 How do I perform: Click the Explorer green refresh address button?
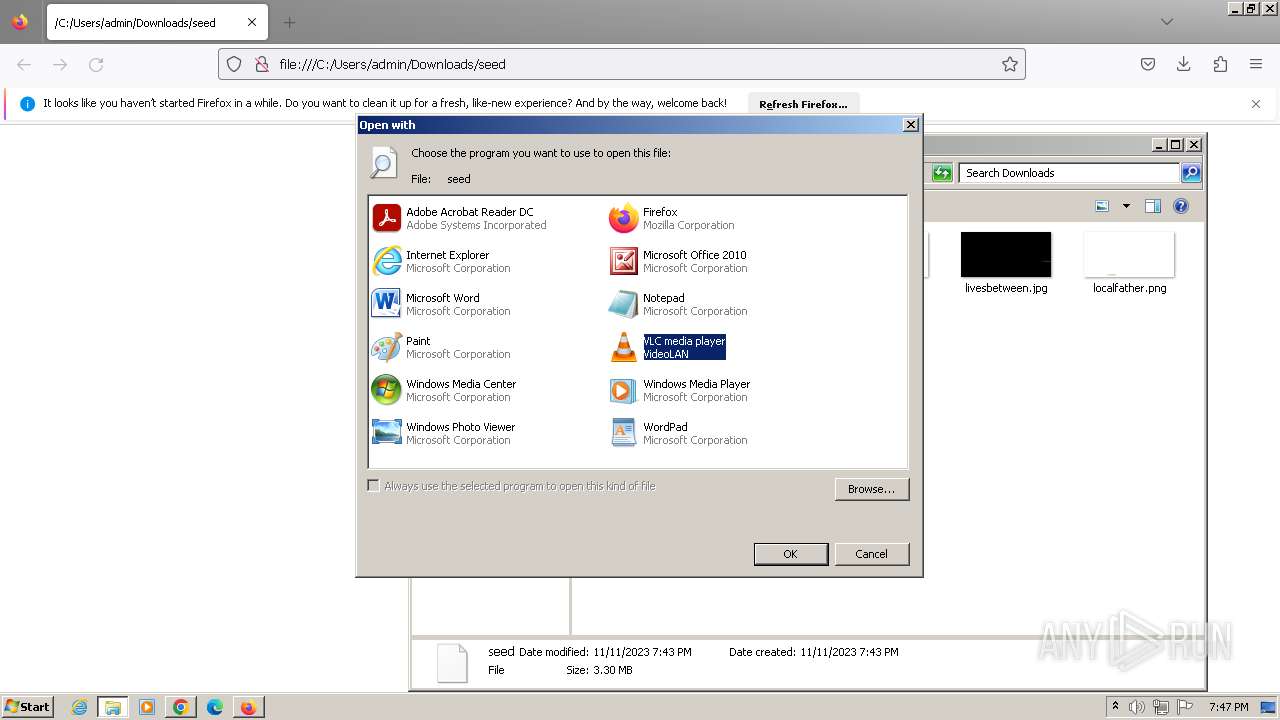tap(942, 173)
